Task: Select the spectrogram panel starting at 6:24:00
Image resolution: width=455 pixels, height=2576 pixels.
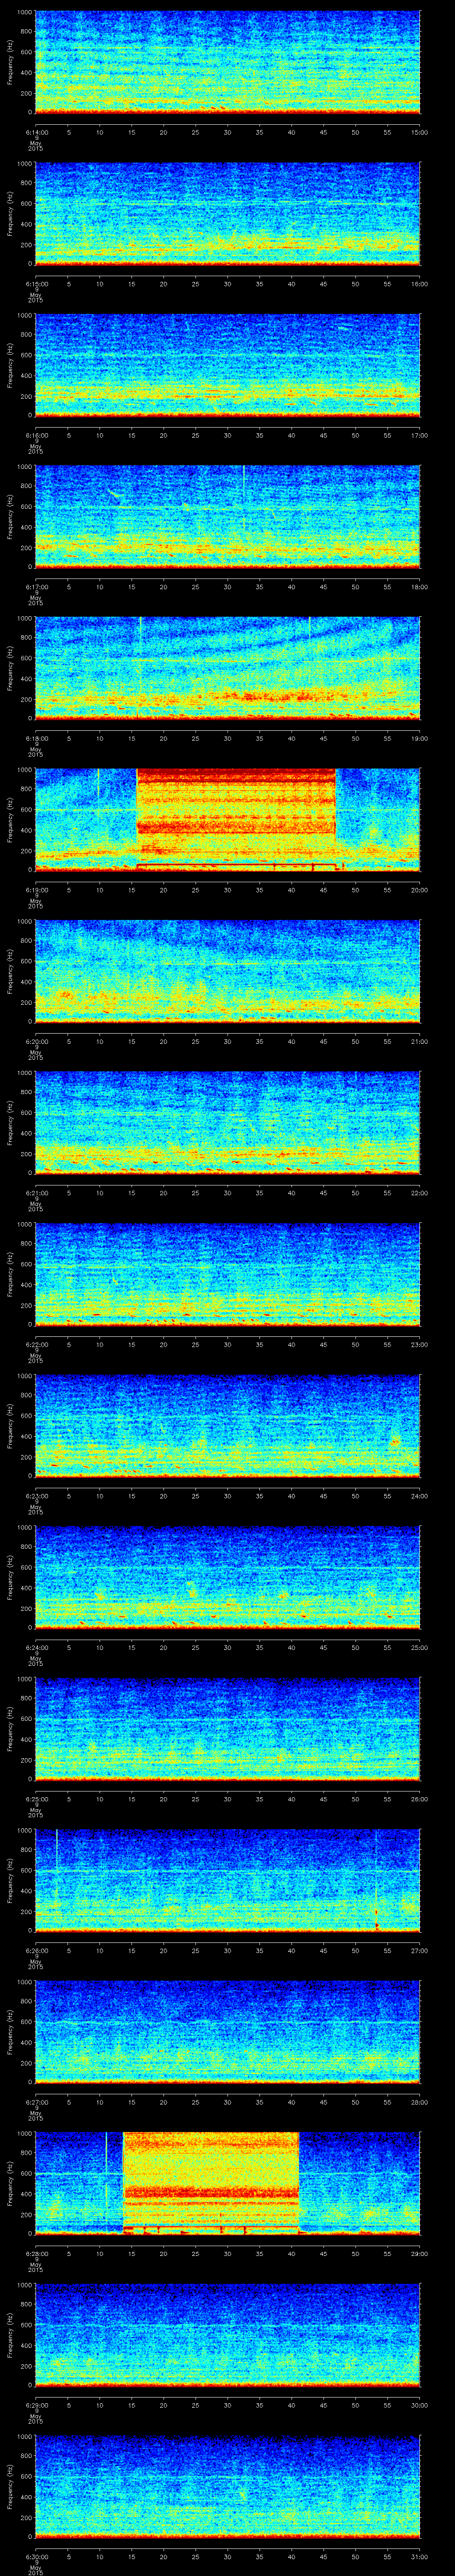Action: click(x=227, y=1577)
